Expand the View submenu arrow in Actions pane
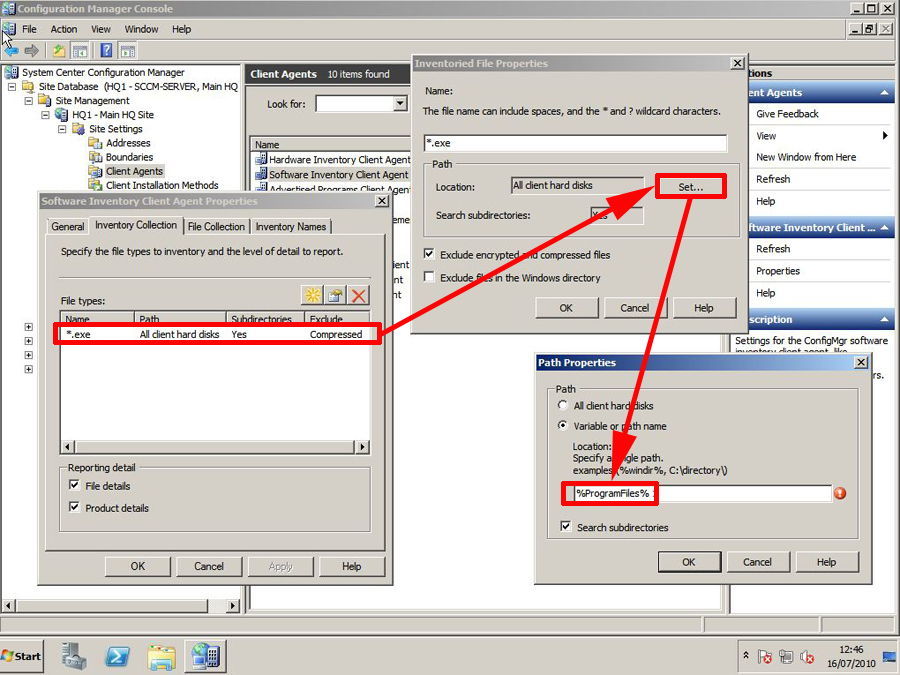 (885, 135)
